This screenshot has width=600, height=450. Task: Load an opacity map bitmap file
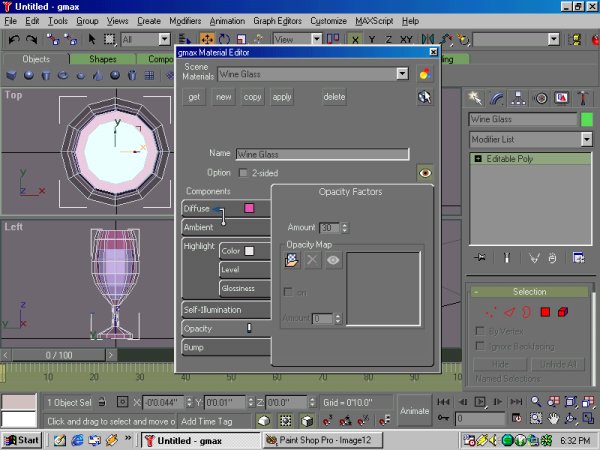(292, 260)
